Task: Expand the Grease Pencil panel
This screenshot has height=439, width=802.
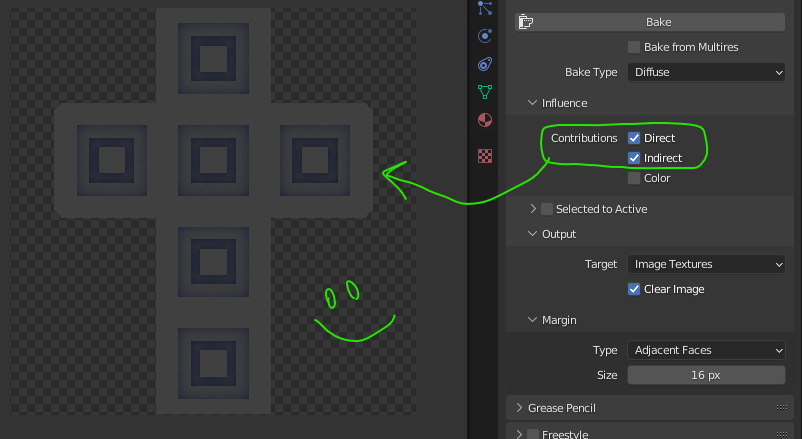Action: (519, 408)
